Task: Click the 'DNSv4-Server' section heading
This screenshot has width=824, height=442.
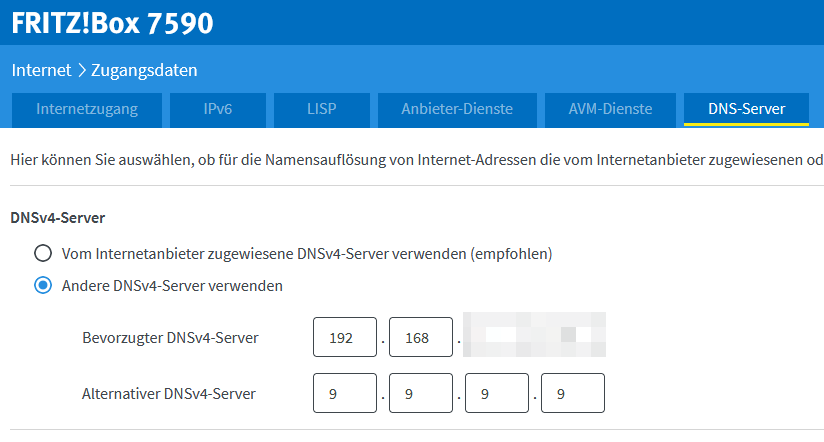Action: pyautogui.click(x=58, y=218)
